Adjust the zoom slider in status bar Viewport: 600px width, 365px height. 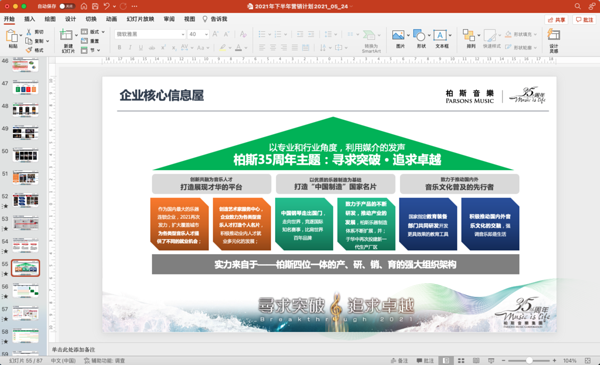(x=529, y=360)
